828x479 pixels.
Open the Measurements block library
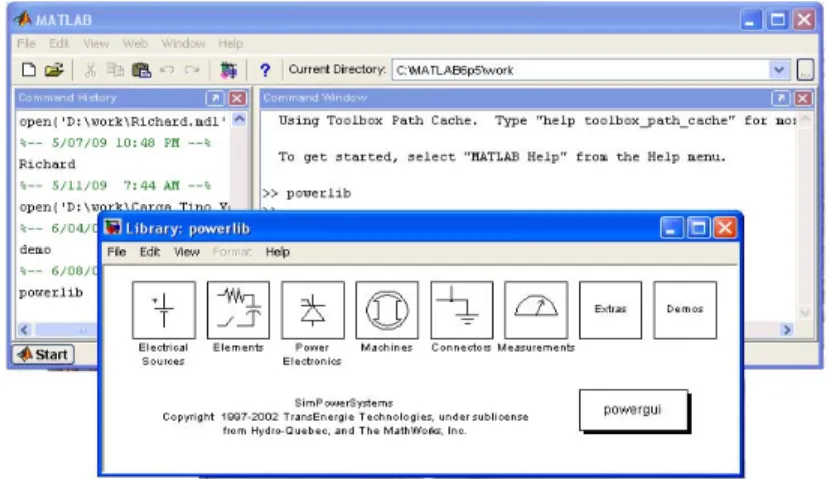click(536, 310)
